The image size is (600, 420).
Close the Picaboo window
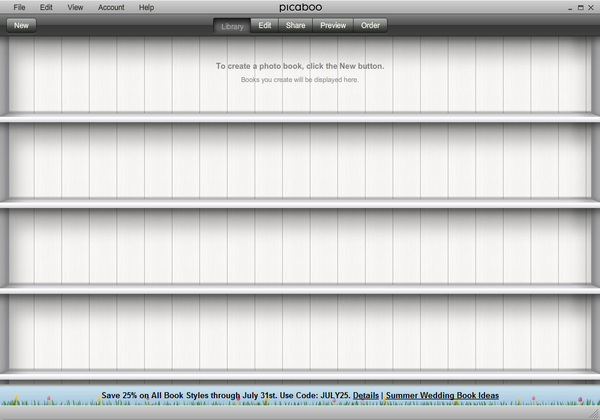tap(591, 7)
